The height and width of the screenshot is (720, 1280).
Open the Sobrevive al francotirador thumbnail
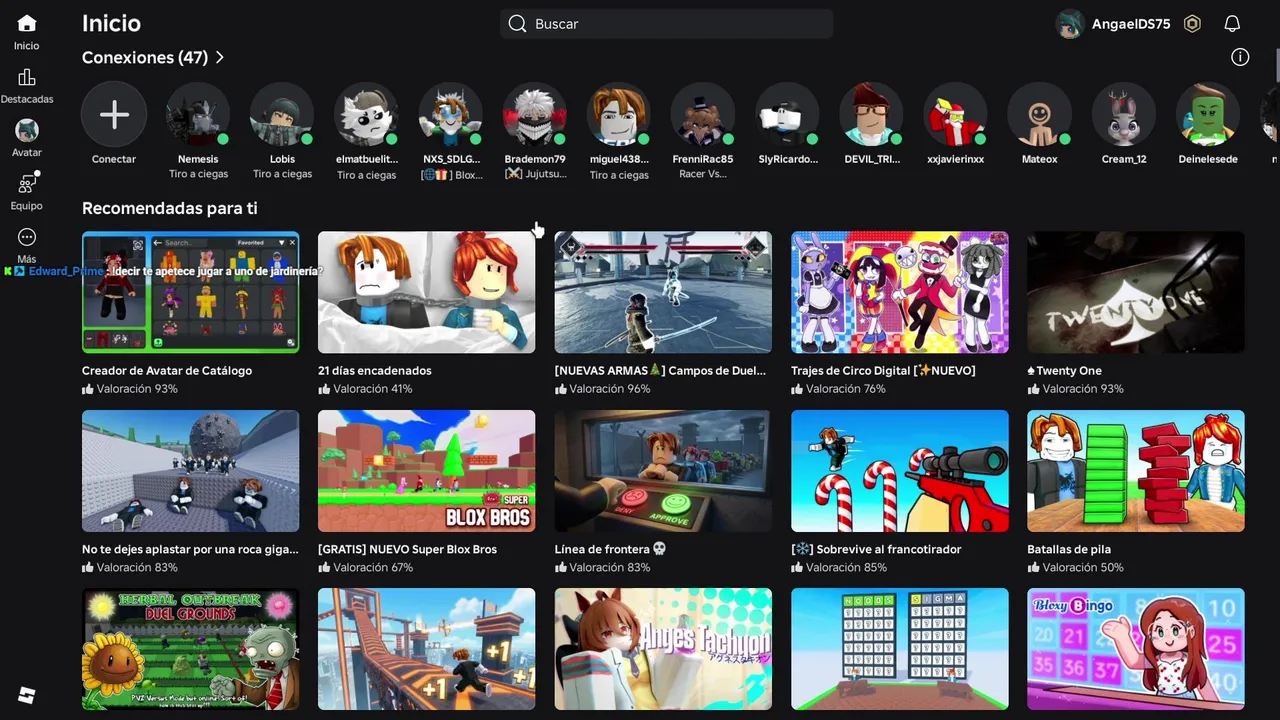tap(900, 471)
